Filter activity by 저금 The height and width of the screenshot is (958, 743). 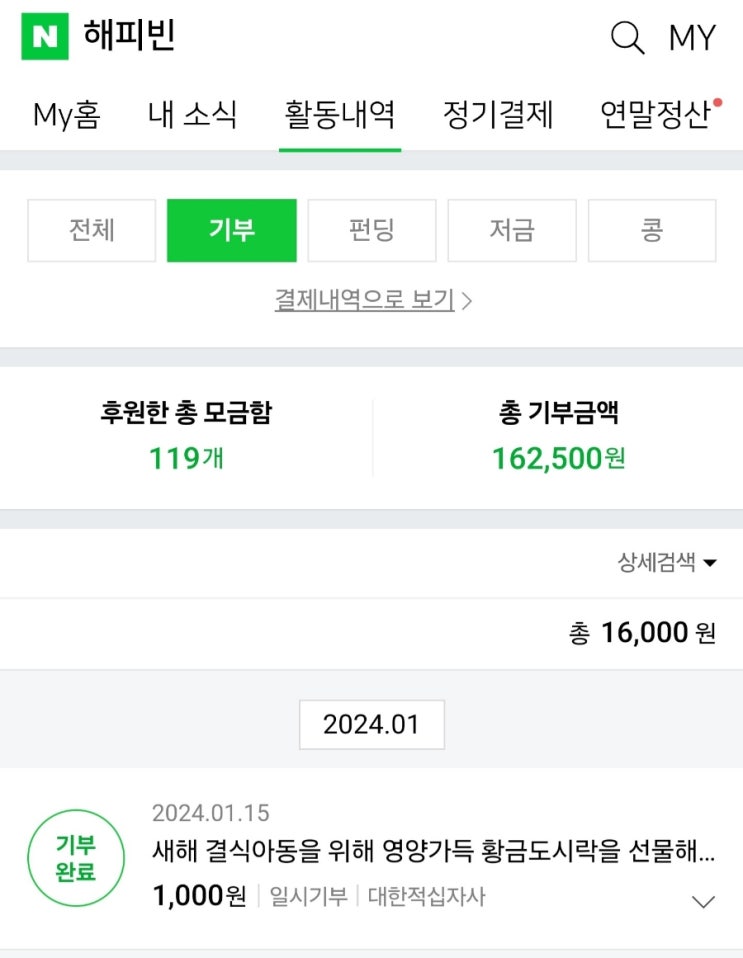[x=512, y=230]
